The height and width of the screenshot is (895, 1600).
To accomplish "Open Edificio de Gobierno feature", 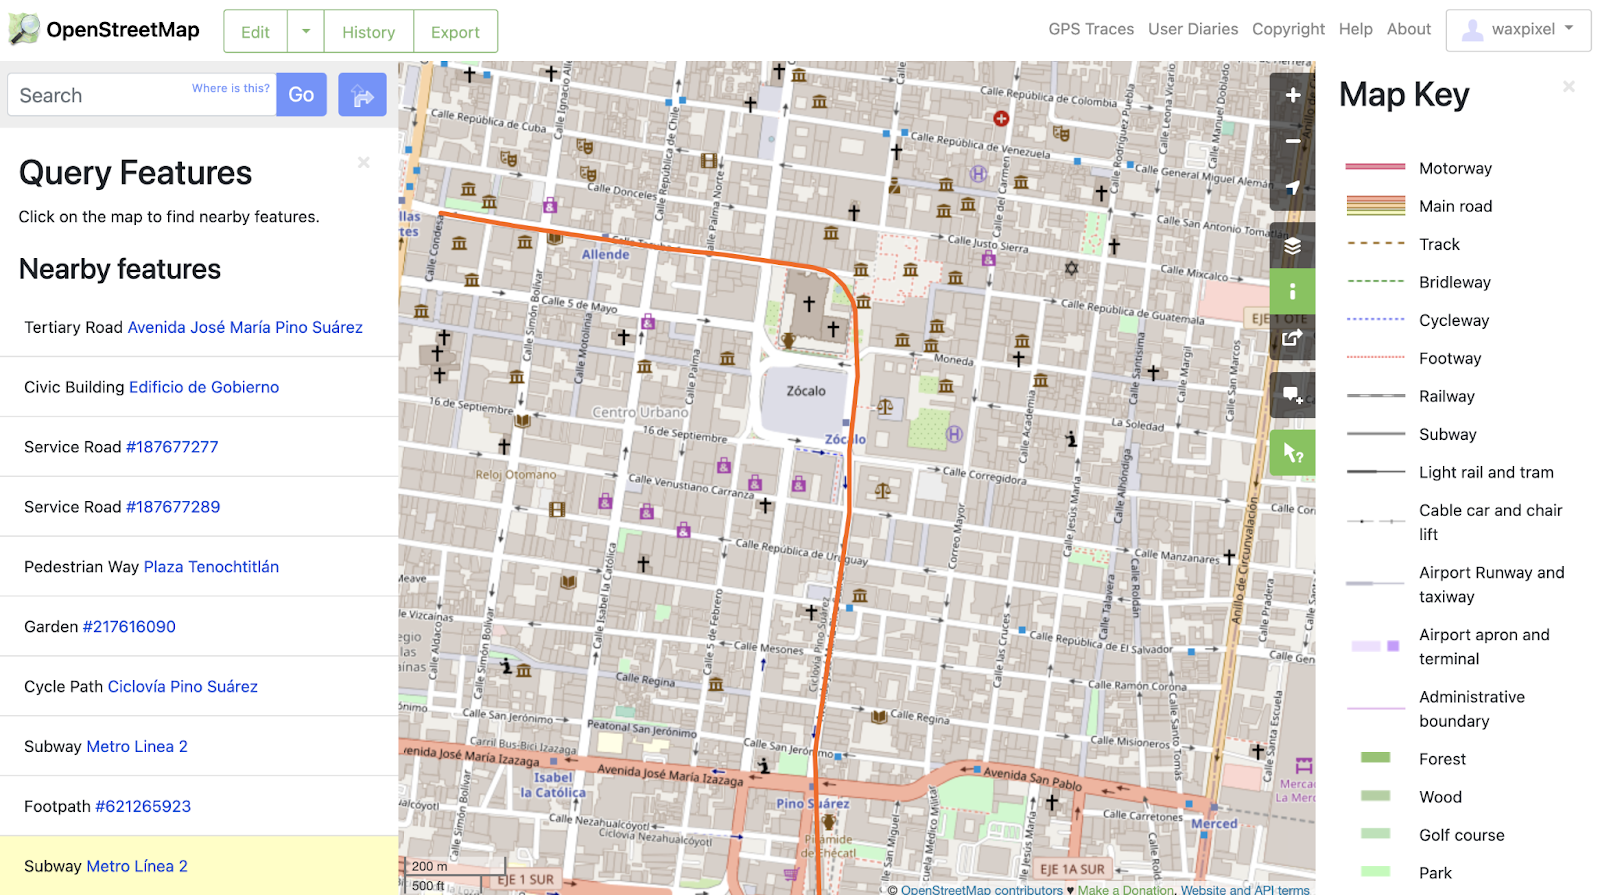I will click(204, 387).
